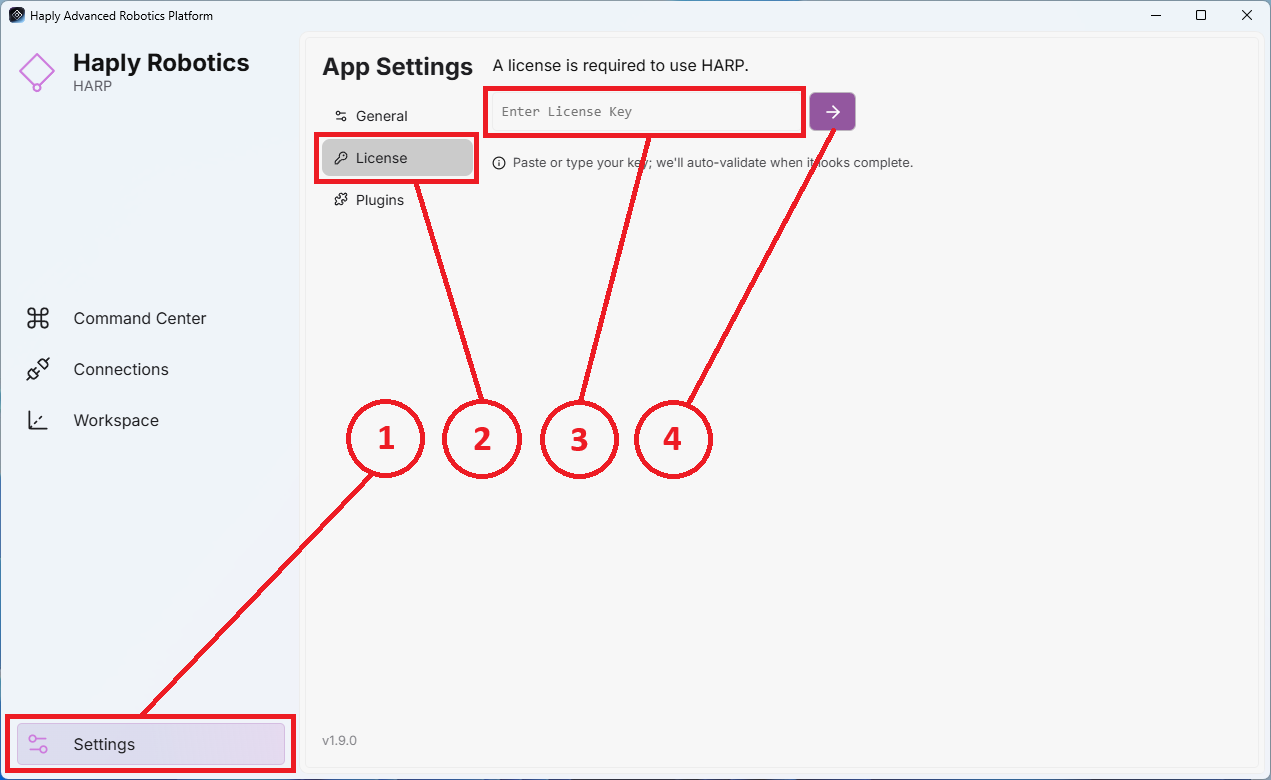Click the Connections plug icon
The height and width of the screenshot is (780, 1271).
[38, 370]
